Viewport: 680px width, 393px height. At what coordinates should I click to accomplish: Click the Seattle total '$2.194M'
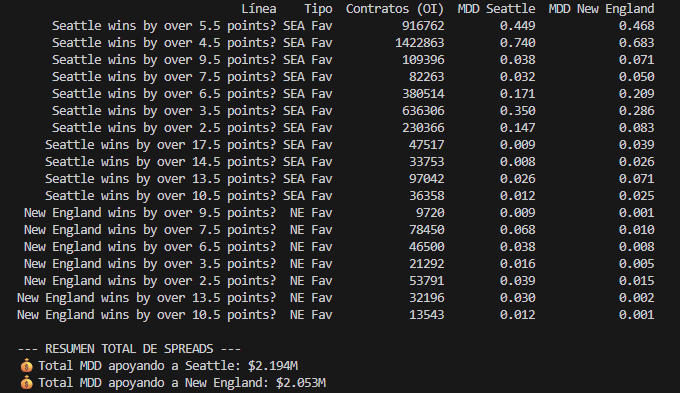[273, 366]
